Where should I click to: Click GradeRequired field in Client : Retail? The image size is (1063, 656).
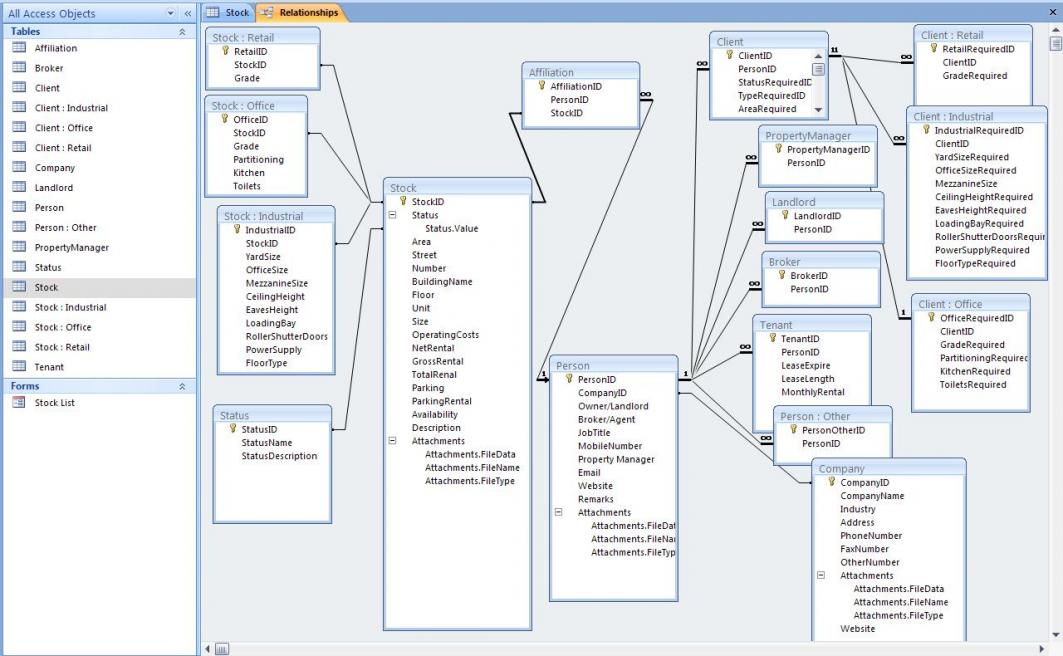(974, 75)
